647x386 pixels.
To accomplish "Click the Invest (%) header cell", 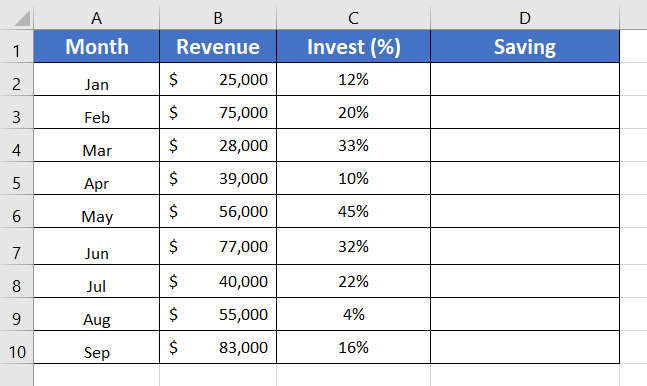I will click(353, 46).
